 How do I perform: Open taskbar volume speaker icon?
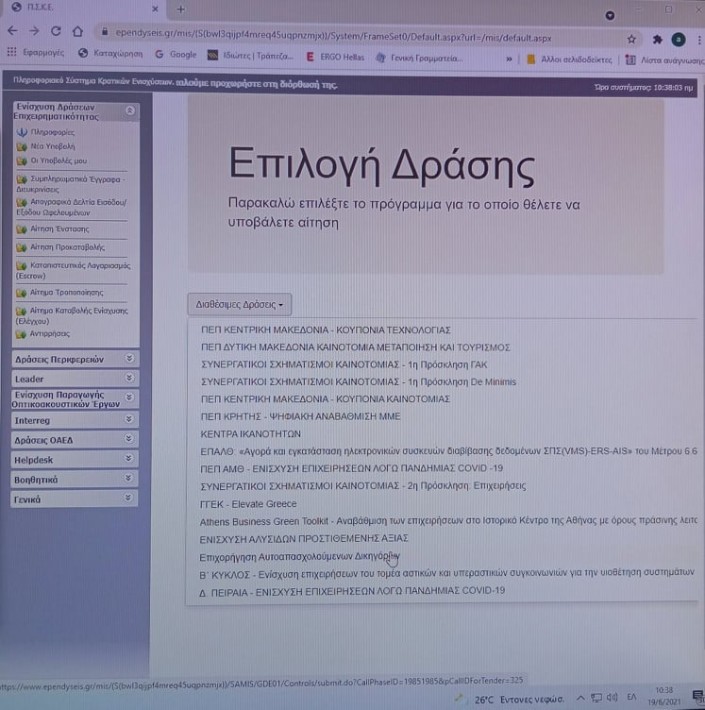612,697
